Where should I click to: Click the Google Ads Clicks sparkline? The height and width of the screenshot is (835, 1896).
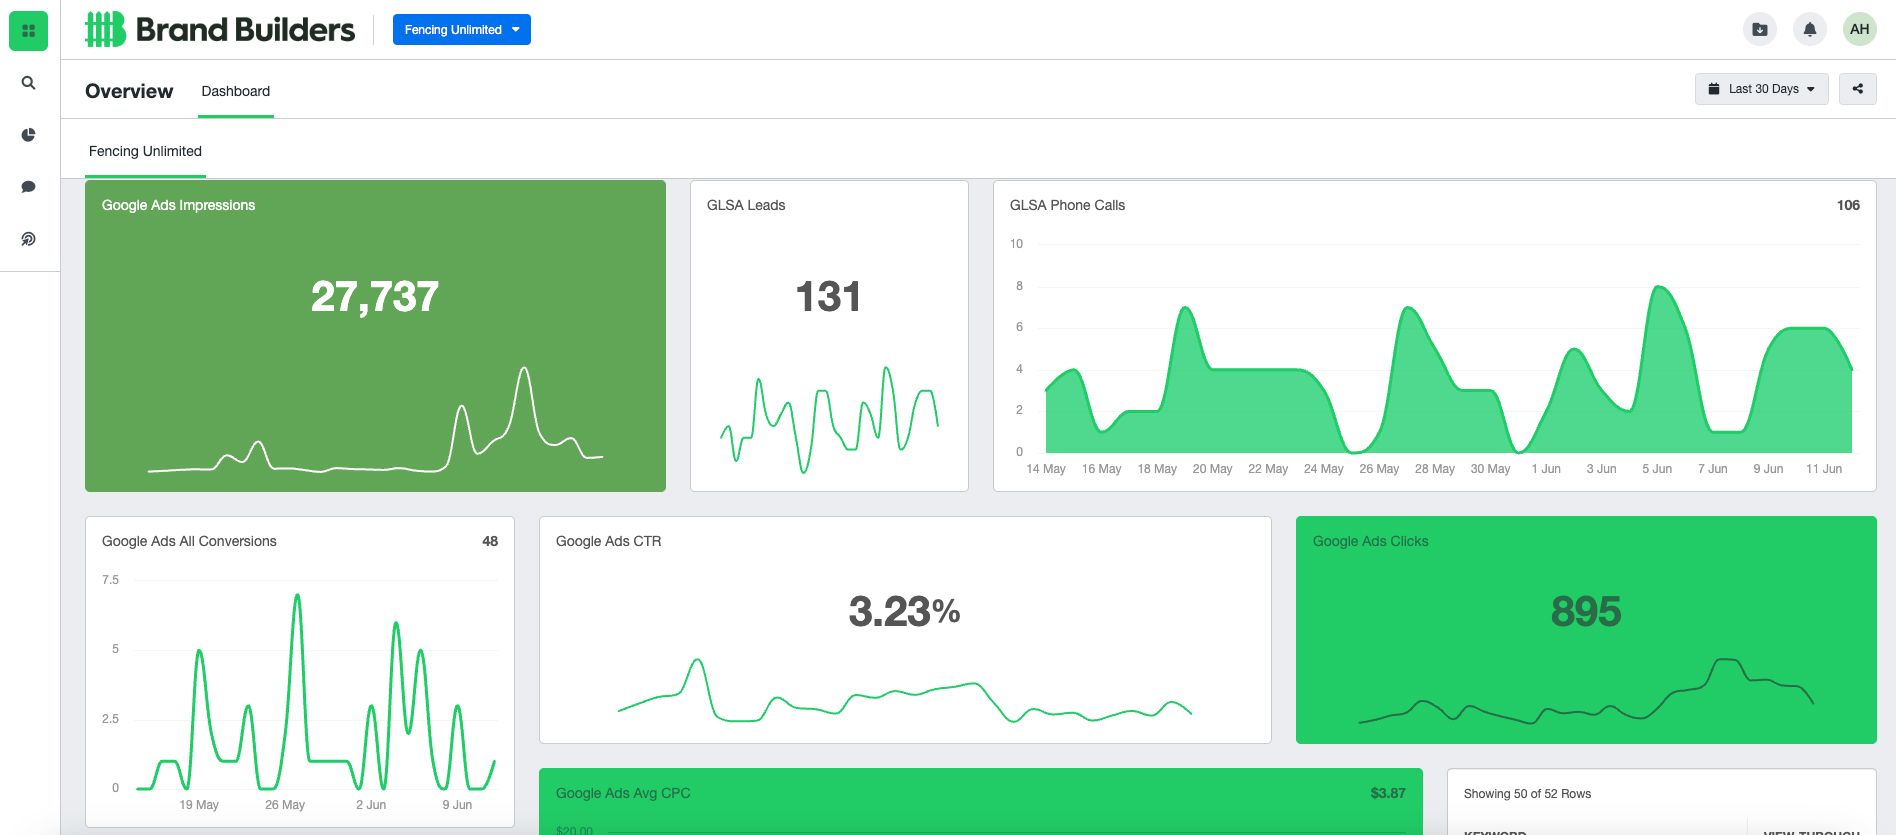(1586, 690)
